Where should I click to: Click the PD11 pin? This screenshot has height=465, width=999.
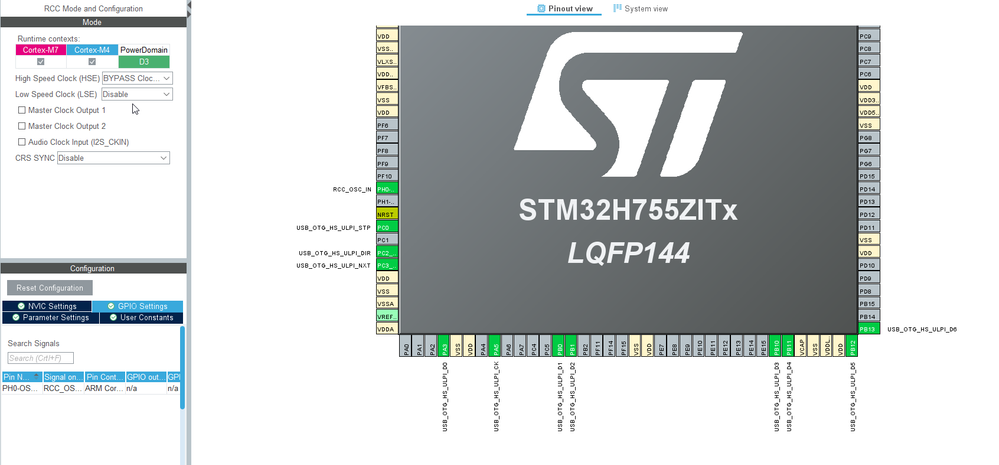pyautogui.click(x=869, y=227)
